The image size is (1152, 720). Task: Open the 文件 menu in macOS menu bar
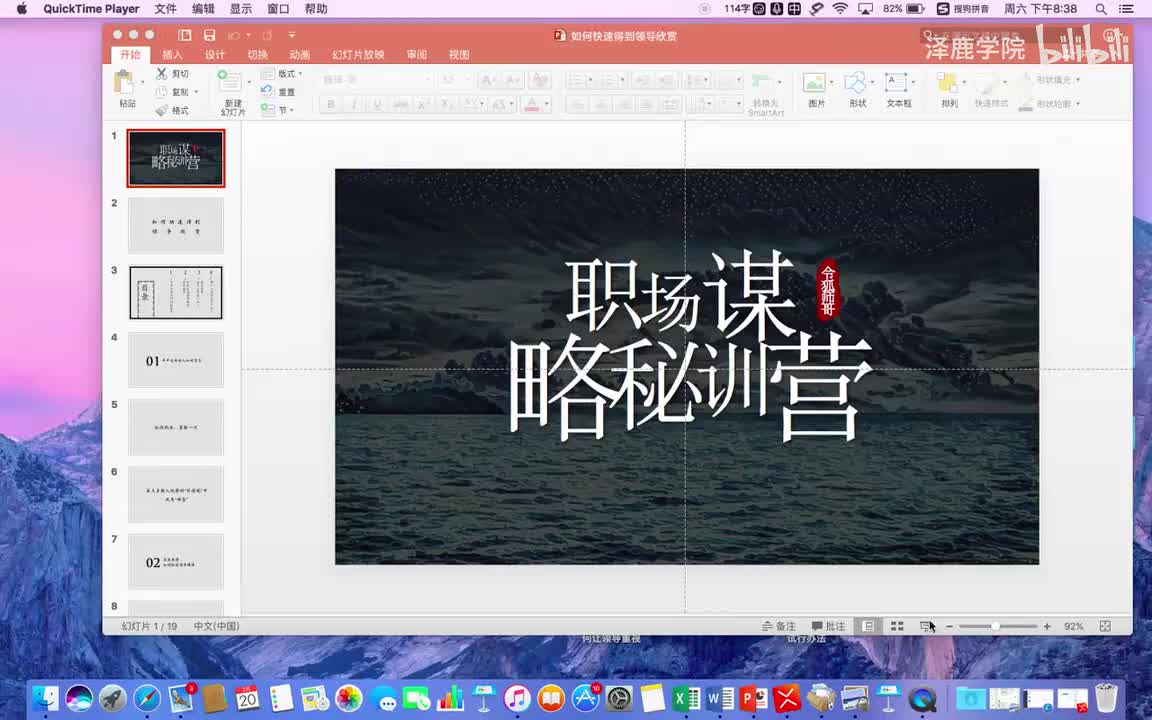coord(165,9)
